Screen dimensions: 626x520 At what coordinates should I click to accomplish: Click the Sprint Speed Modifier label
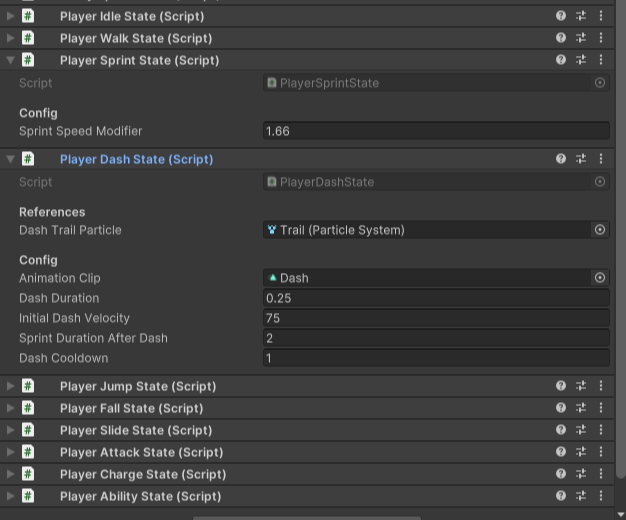[x=81, y=131]
